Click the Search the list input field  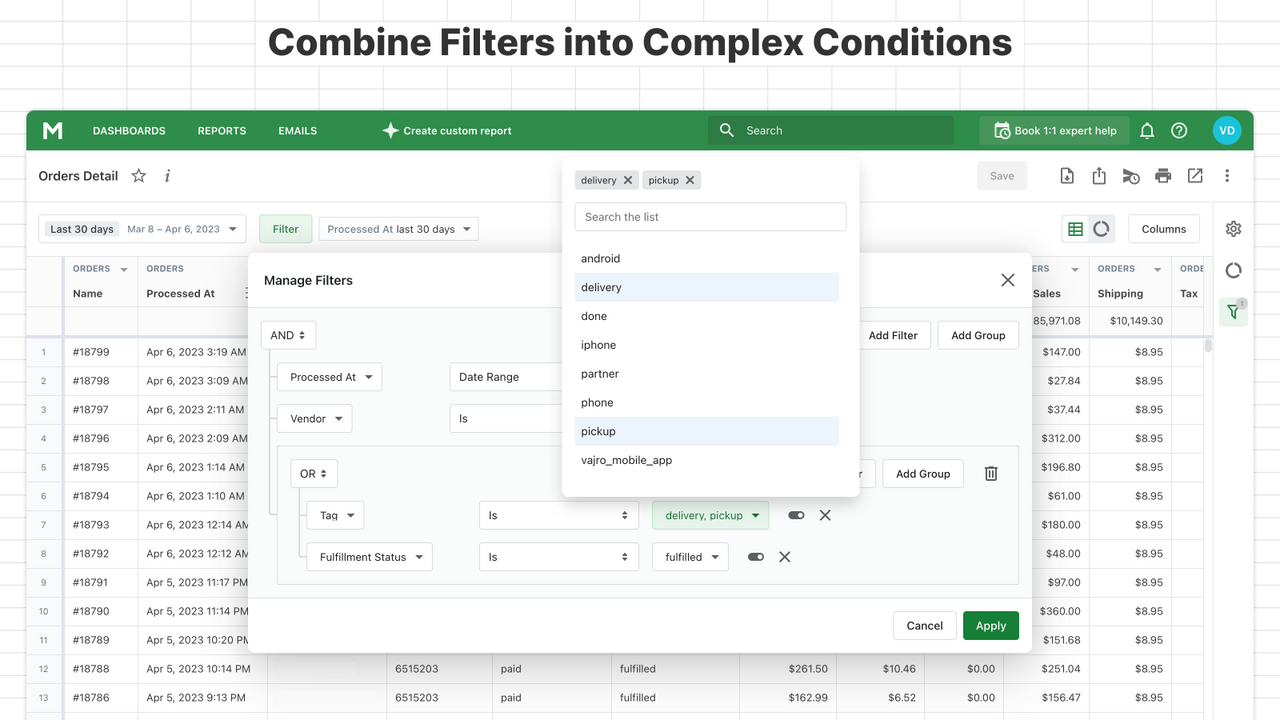[710, 216]
